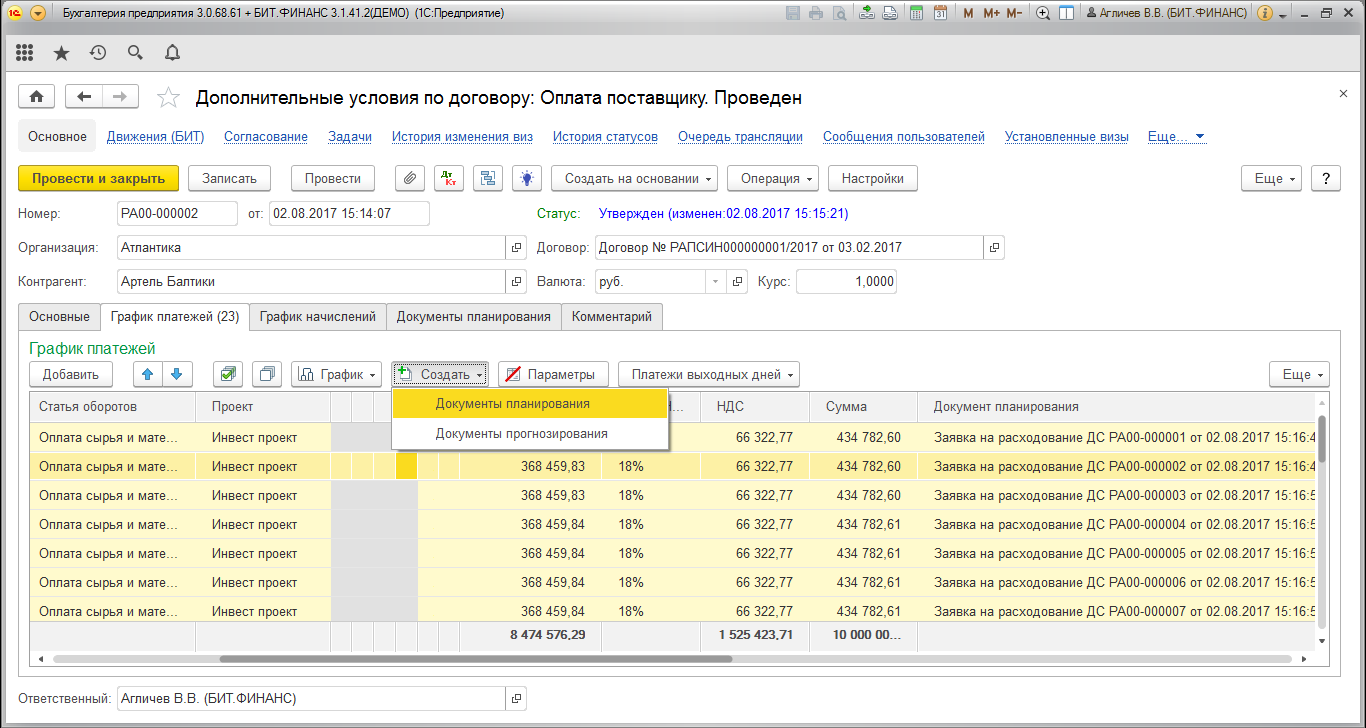Open Валюта dropdown arrow

tap(715, 281)
